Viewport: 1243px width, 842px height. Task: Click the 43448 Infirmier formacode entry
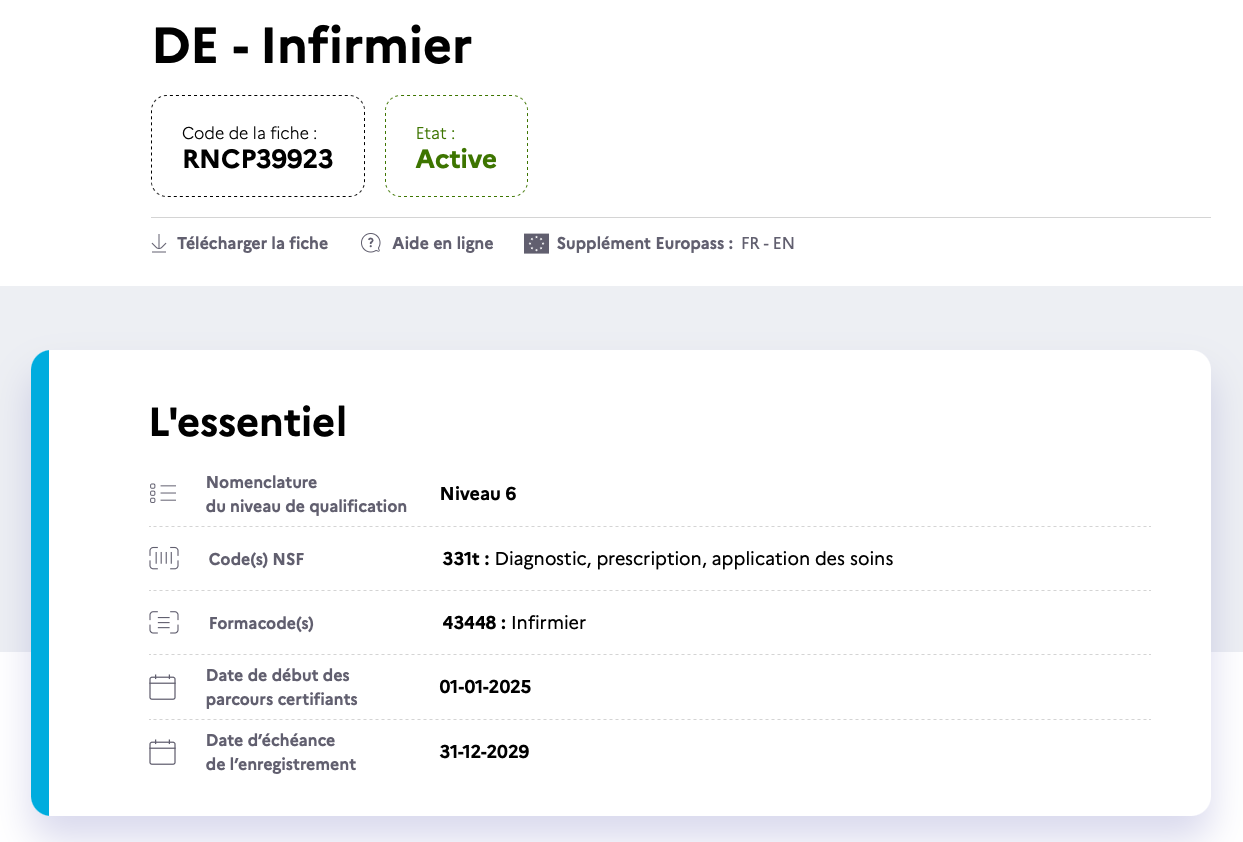[x=514, y=623]
